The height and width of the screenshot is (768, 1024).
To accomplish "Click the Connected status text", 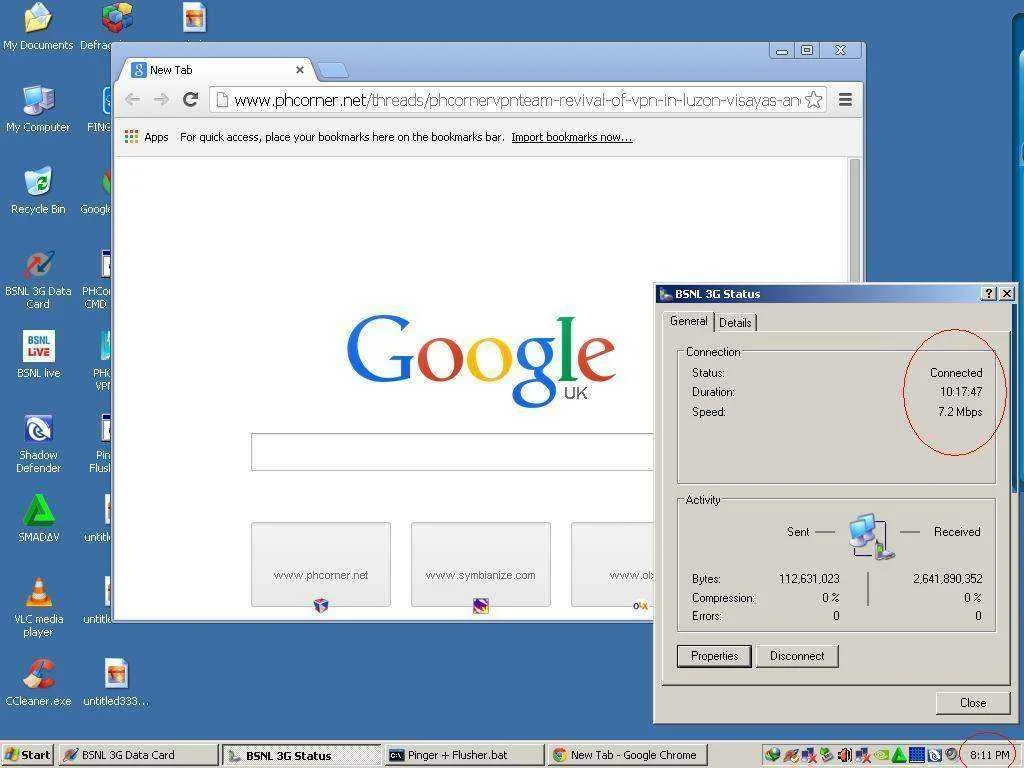I will point(956,372).
